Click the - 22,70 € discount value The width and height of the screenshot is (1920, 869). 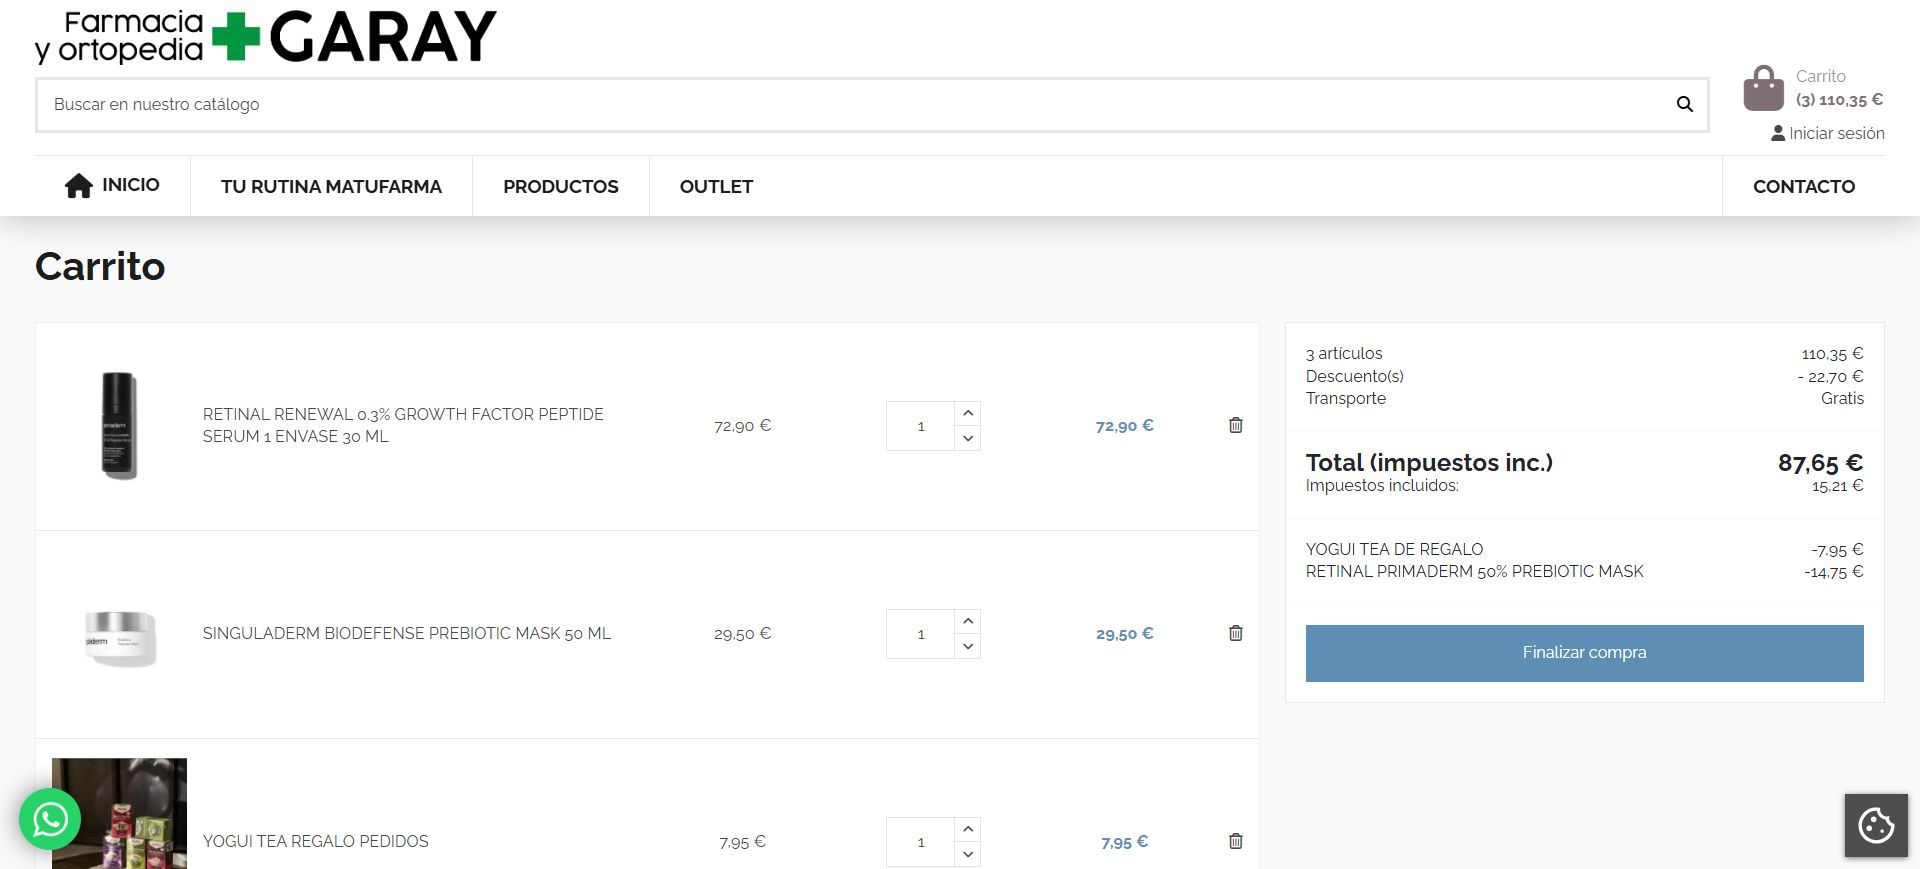(x=1830, y=377)
